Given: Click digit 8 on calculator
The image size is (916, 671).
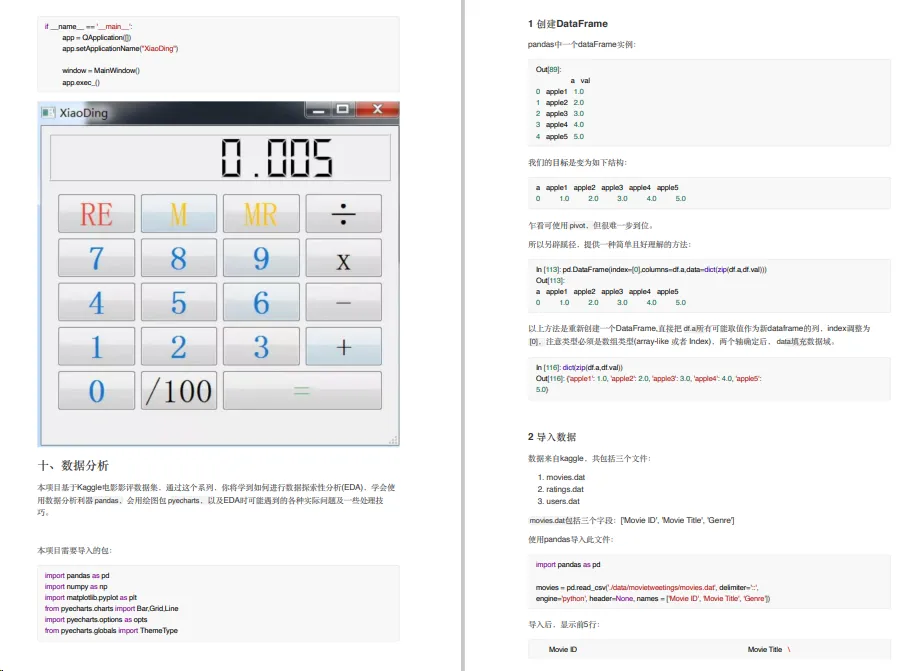Looking at the screenshot, I should 179,258.
